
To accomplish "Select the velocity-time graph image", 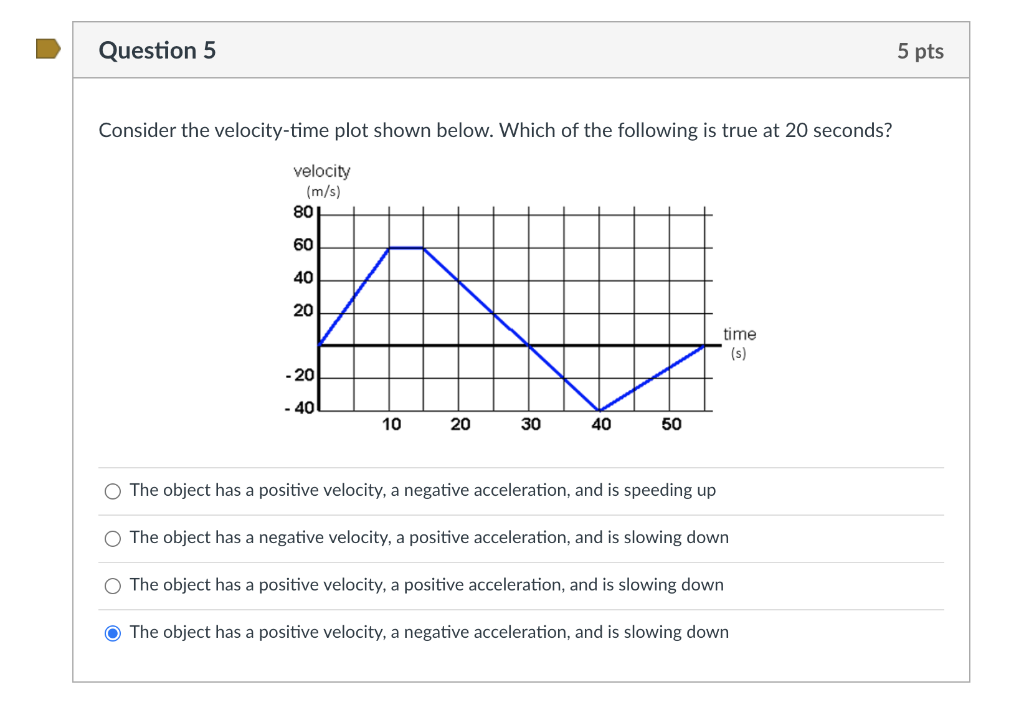I will point(500,300).
